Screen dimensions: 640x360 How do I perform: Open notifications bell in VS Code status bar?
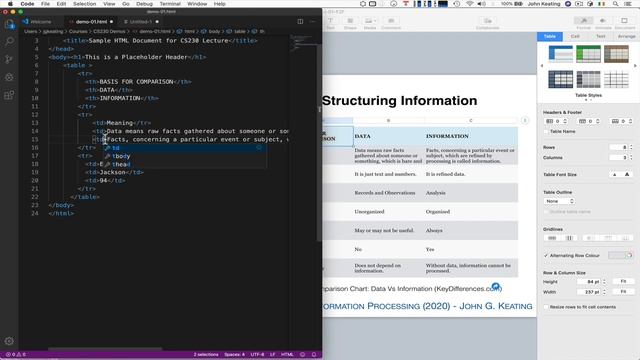click(x=314, y=354)
